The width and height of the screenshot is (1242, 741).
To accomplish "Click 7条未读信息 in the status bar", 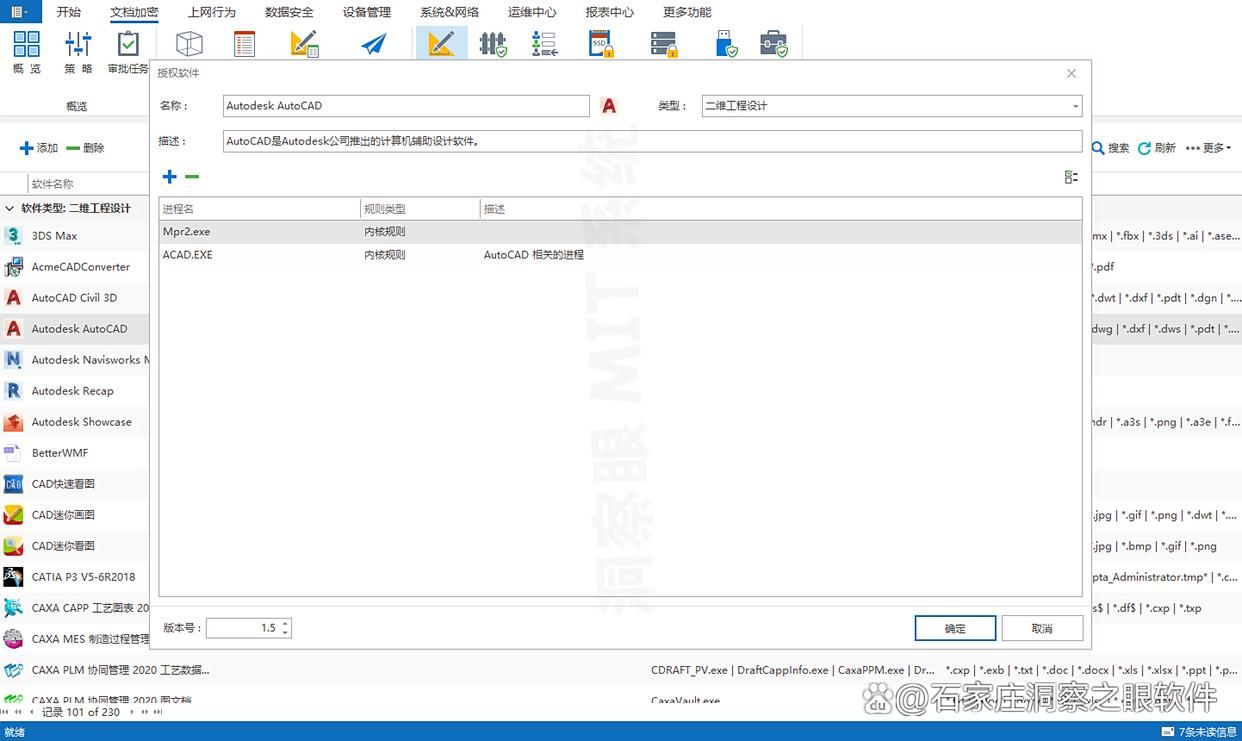I will (1208, 732).
